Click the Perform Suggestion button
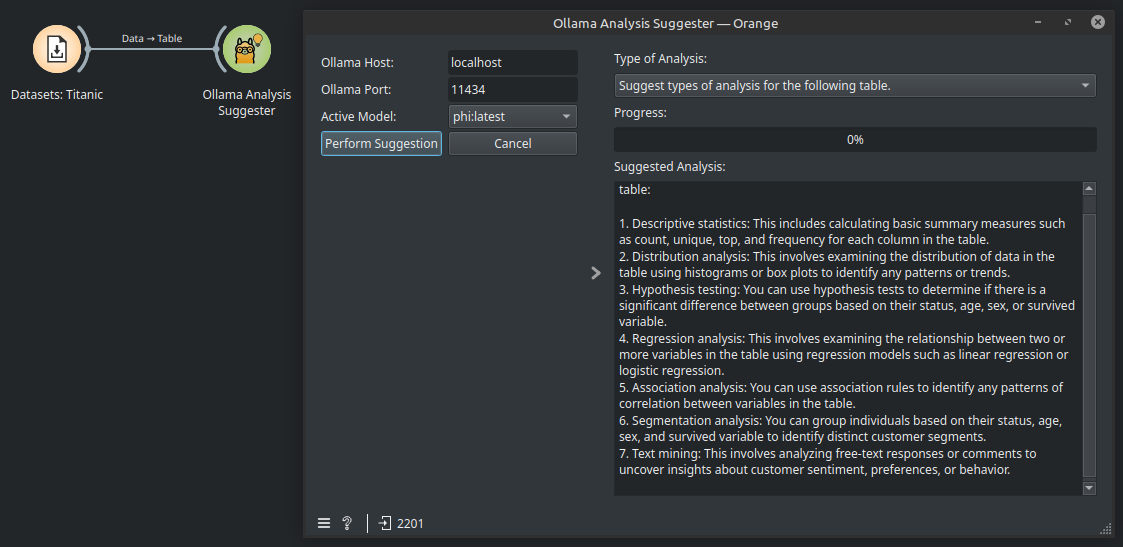 pos(381,143)
